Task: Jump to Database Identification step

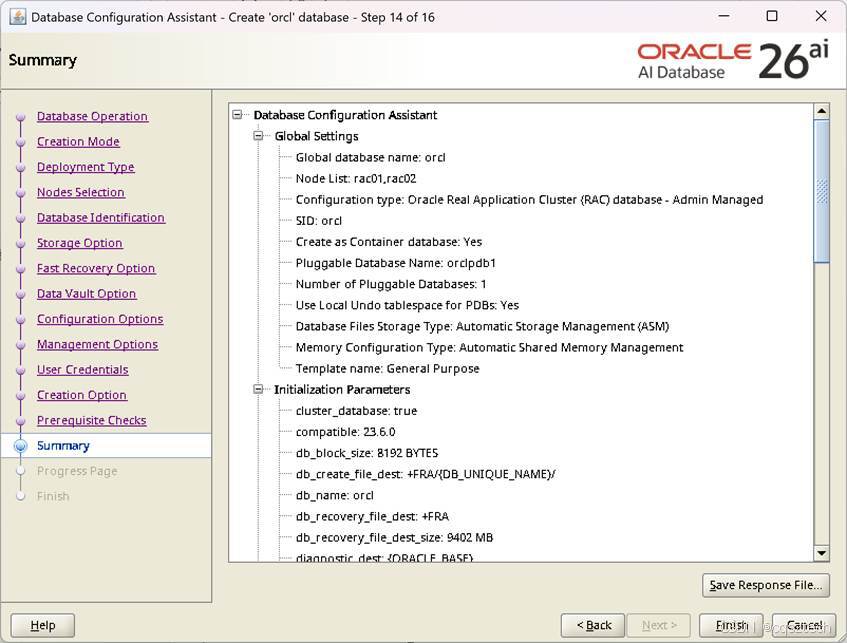Action: coord(101,218)
